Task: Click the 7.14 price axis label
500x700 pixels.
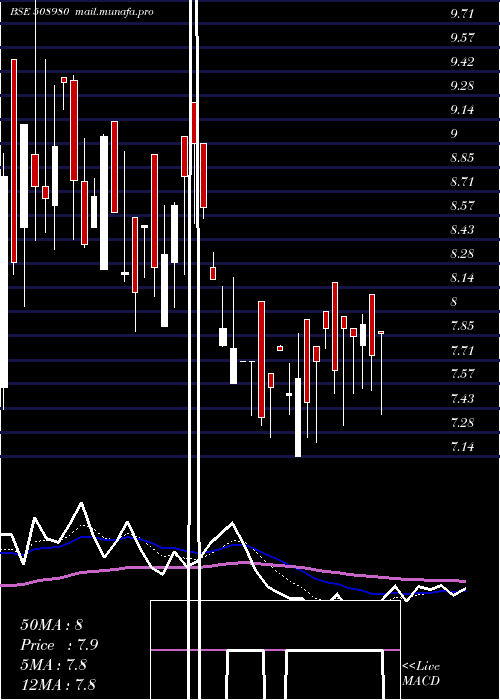Action: pos(462,446)
